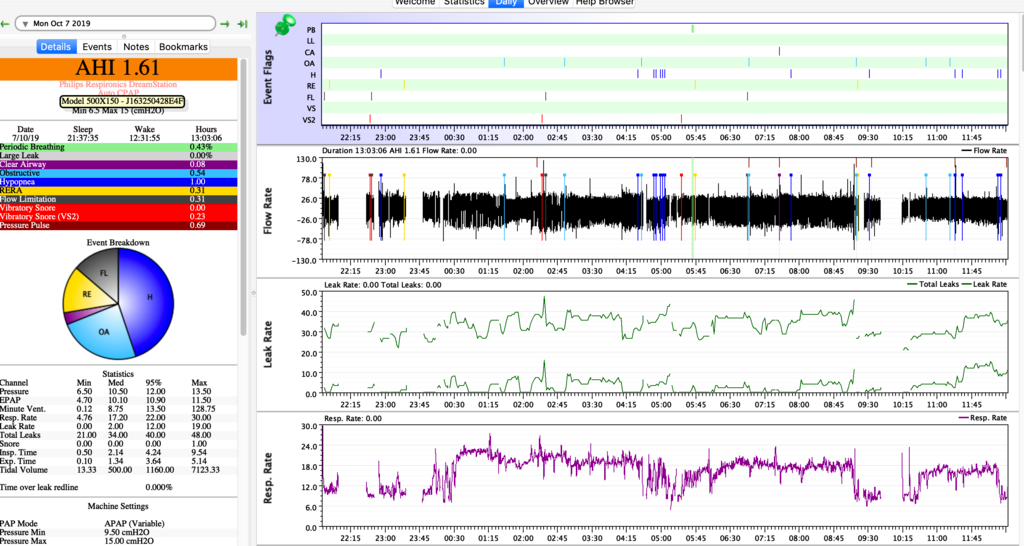This screenshot has width=1024, height=546.
Task: Click the green pushpin on the Event Flags graph
Action: coord(285,26)
